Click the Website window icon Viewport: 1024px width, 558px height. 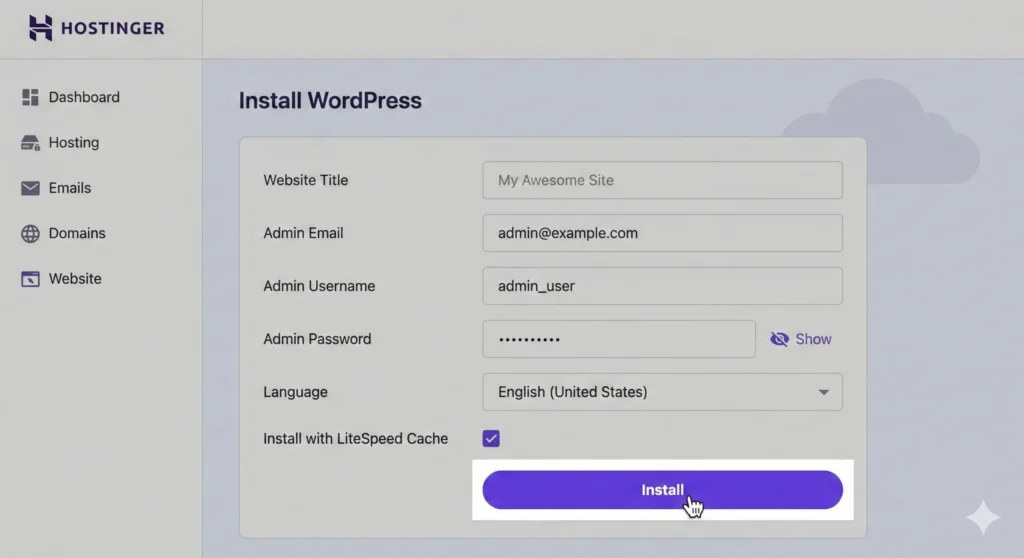(x=30, y=279)
